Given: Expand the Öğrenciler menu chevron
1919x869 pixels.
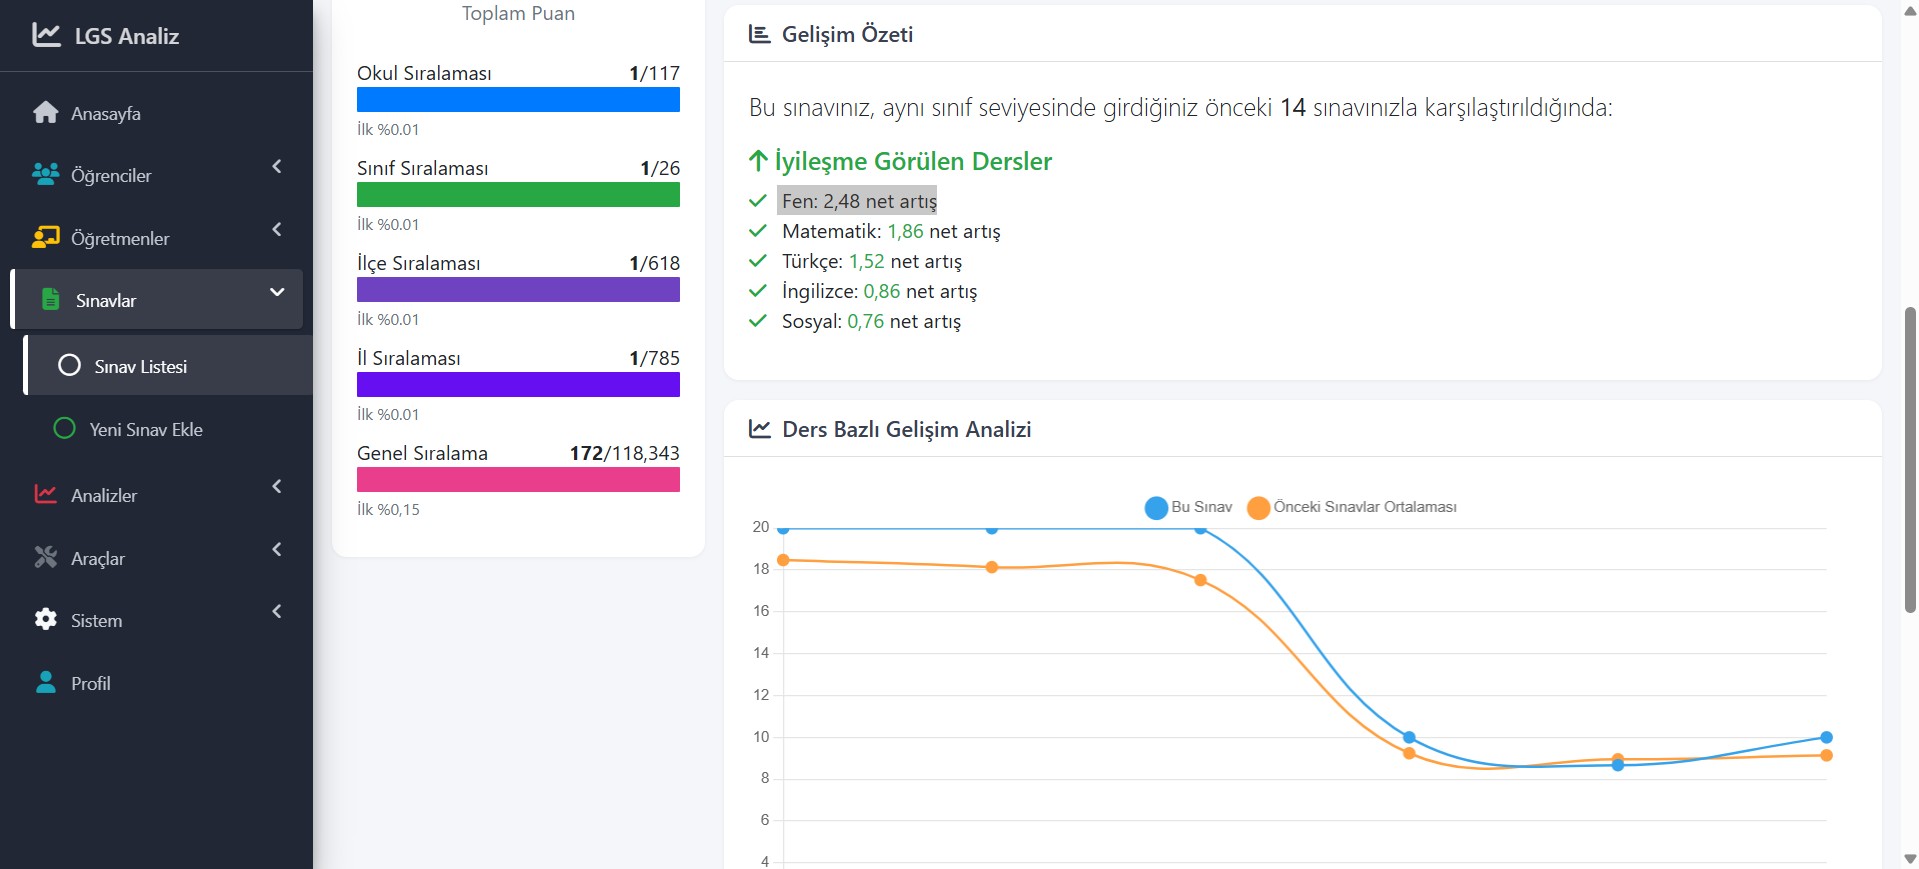Looking at the screenshot, I should click(x=277, y=167).
